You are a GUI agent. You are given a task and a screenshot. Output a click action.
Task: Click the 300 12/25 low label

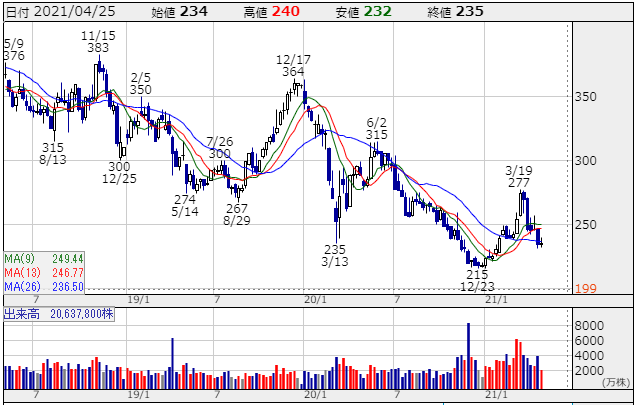coord(119,172)
